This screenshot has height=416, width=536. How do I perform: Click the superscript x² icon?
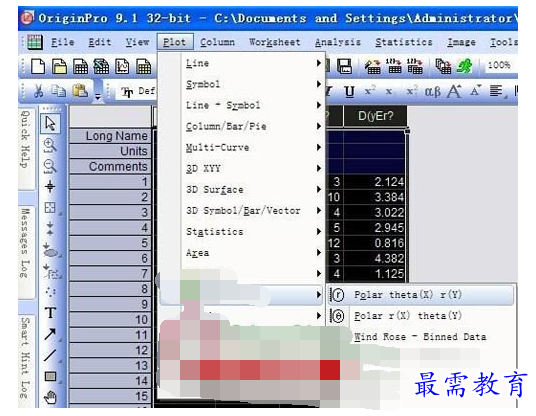(x=370, y=91)
